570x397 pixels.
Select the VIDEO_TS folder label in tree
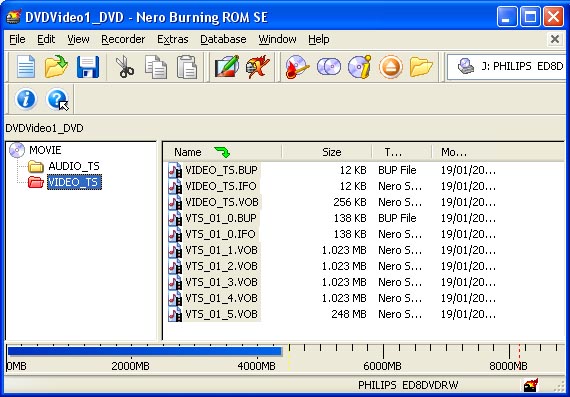[74, 182]
